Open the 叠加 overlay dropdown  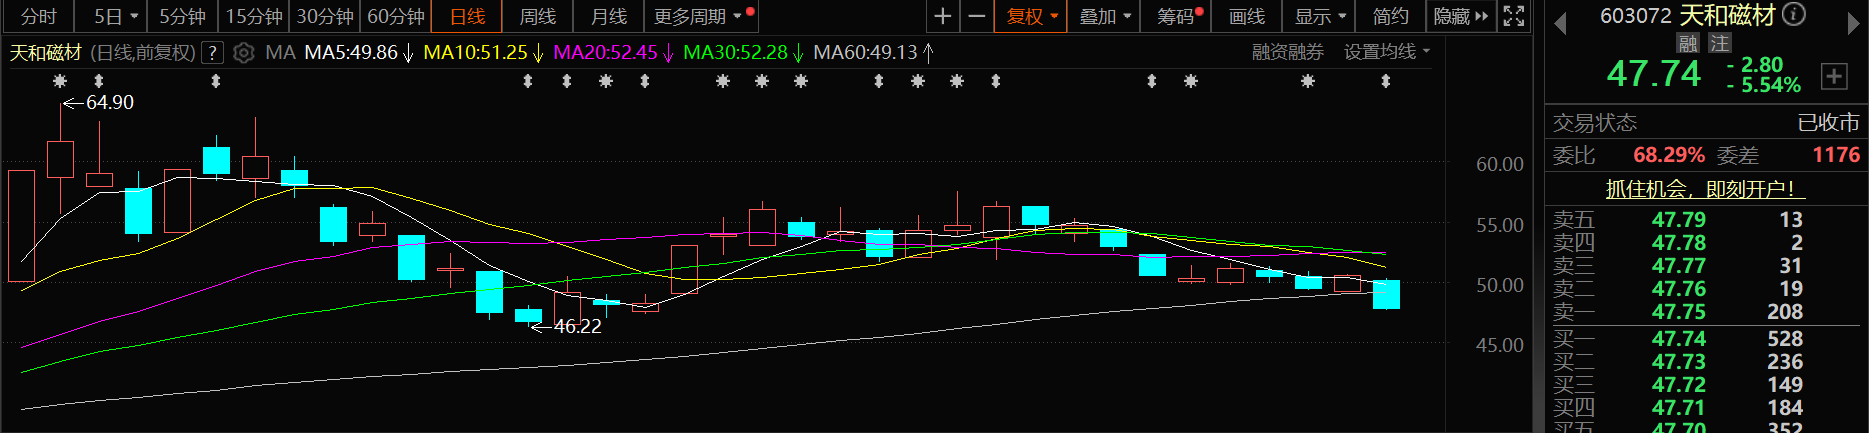[1105, 16]
